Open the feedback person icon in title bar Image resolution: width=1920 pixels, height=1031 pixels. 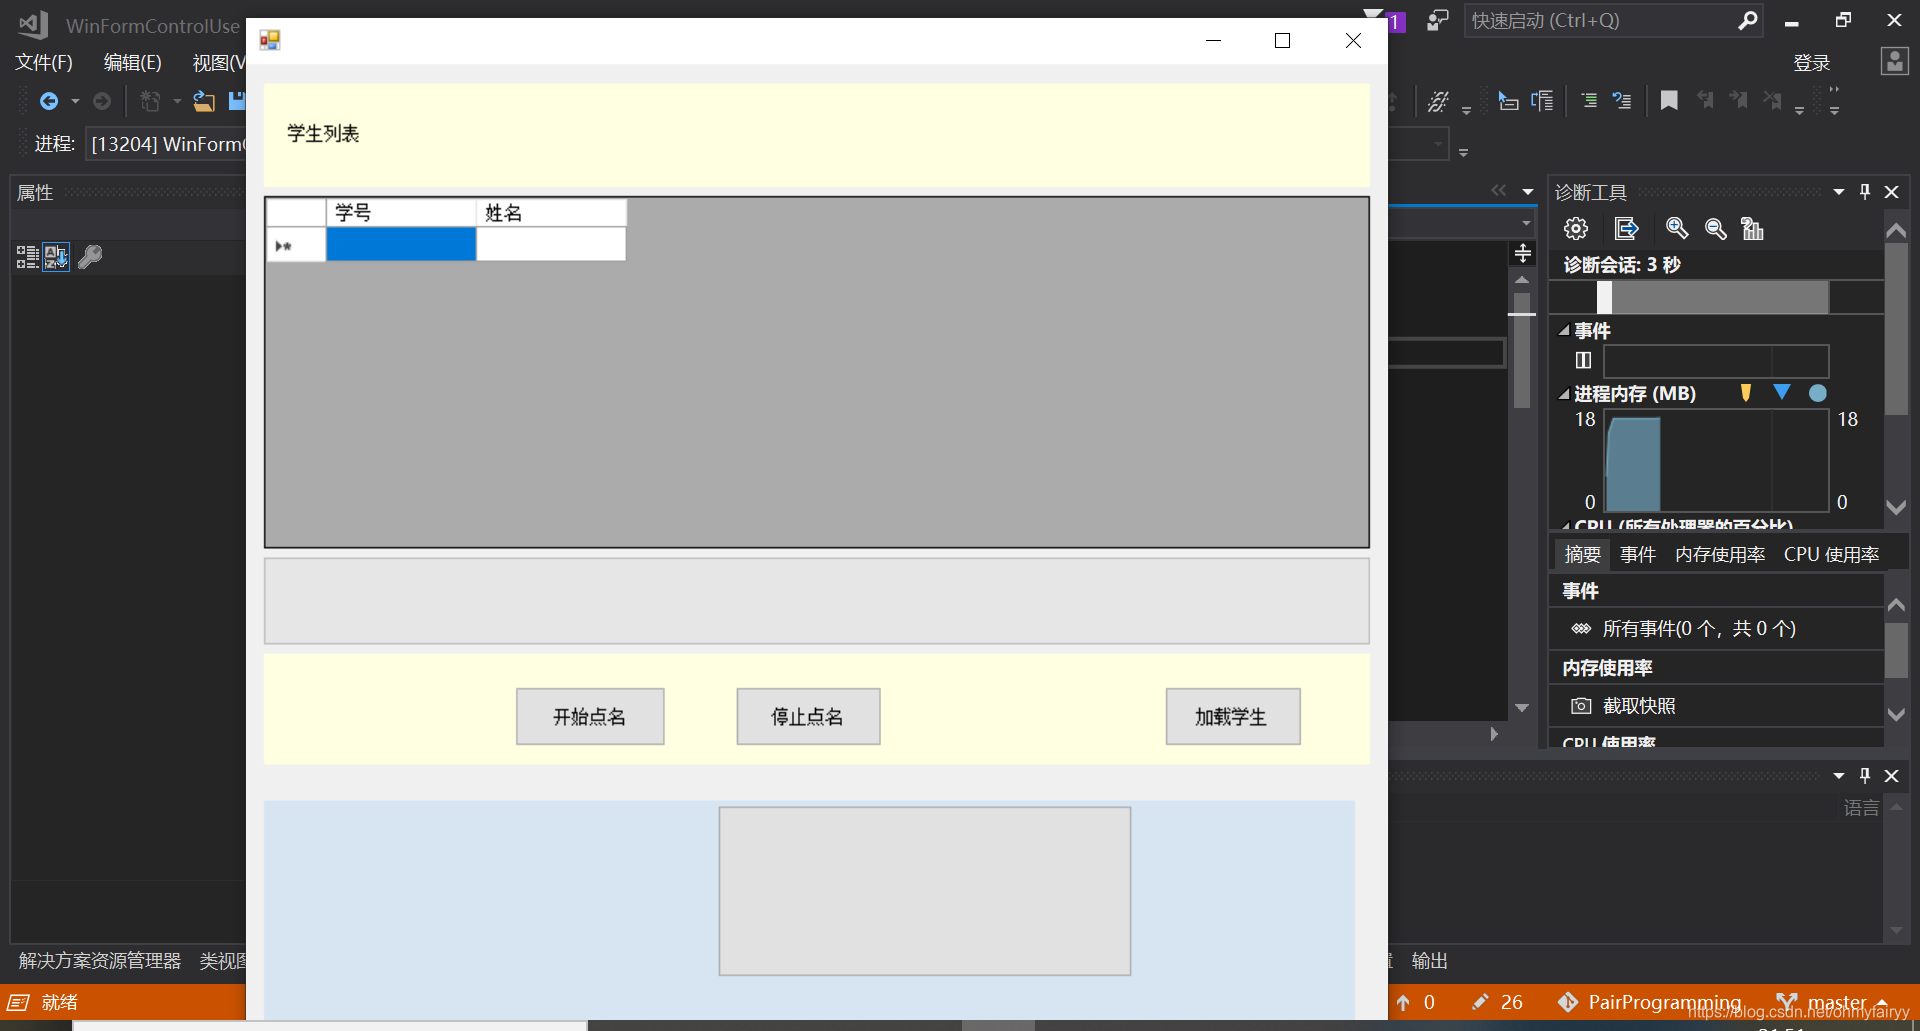coord(1438,20)
